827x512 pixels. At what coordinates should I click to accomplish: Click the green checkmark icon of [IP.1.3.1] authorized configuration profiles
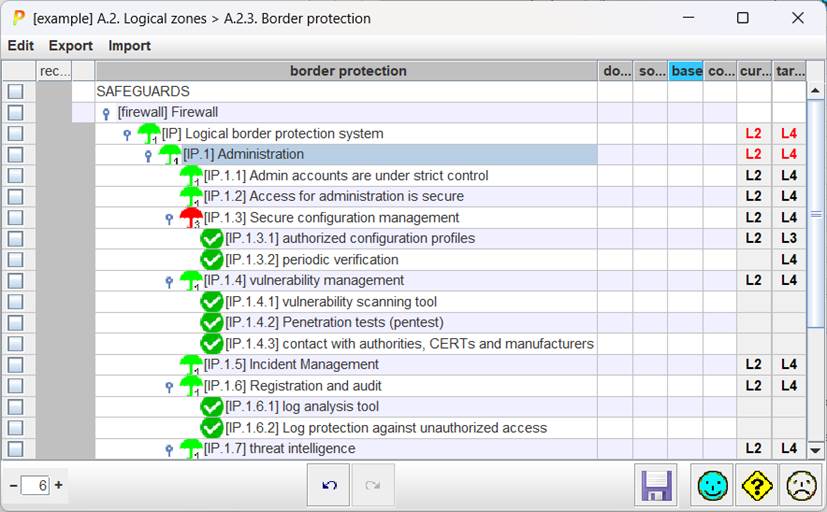click(212, 238)
